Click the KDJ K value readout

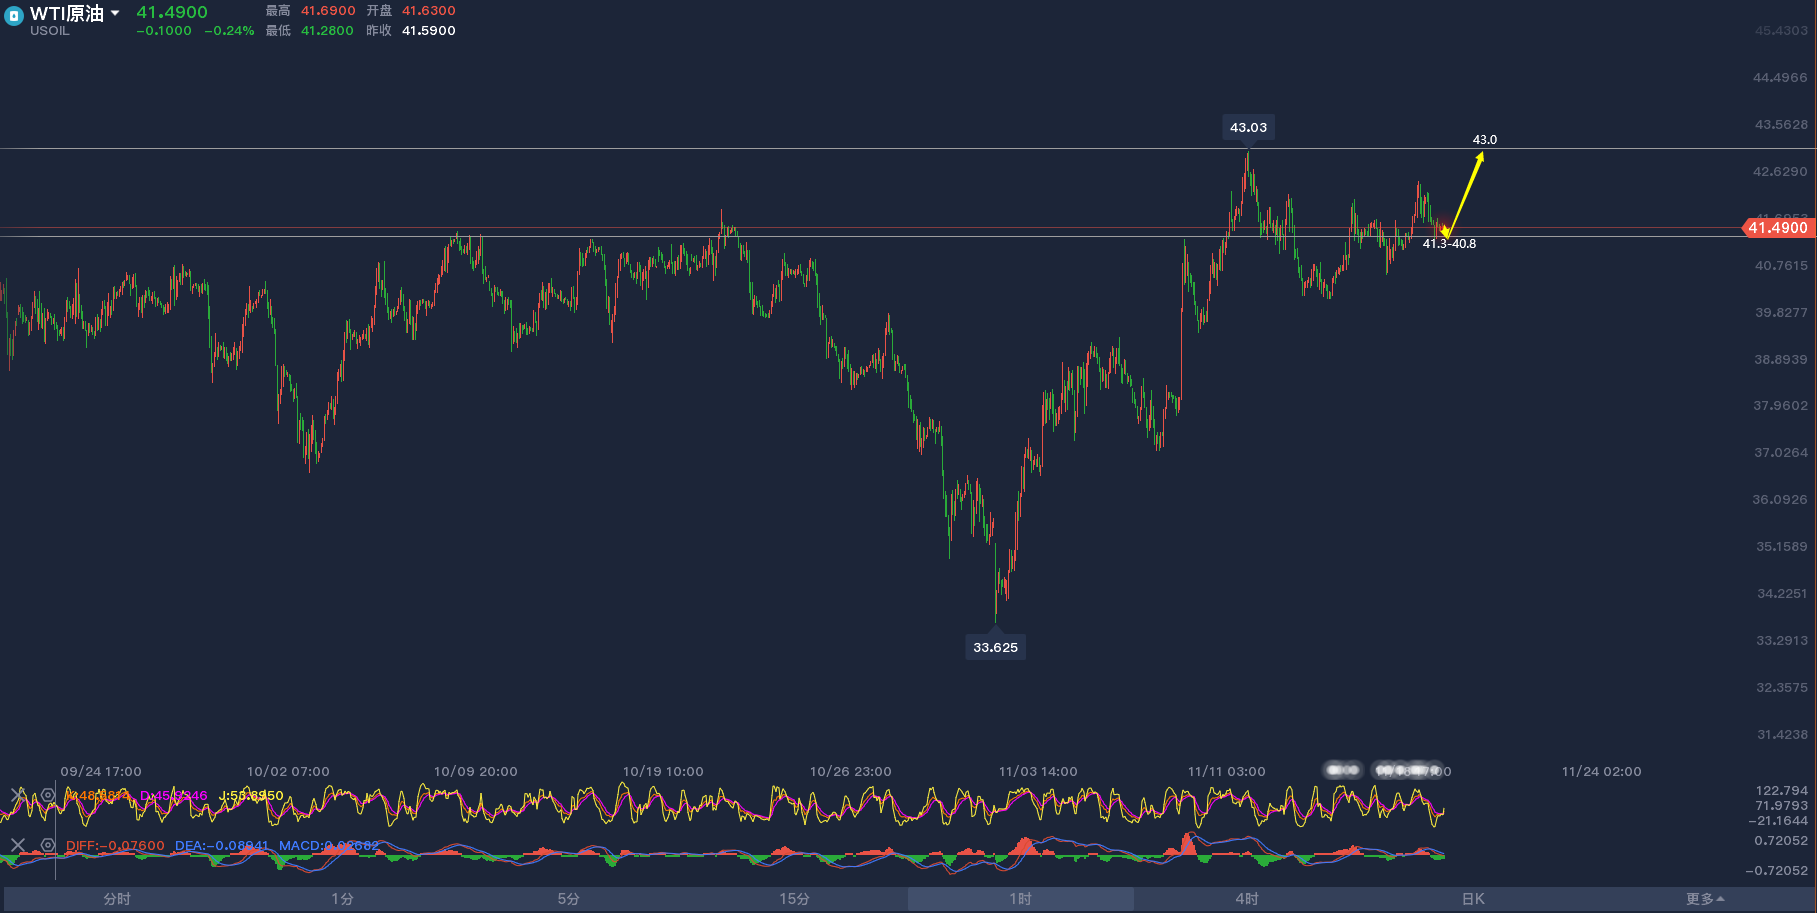point(97,796)
